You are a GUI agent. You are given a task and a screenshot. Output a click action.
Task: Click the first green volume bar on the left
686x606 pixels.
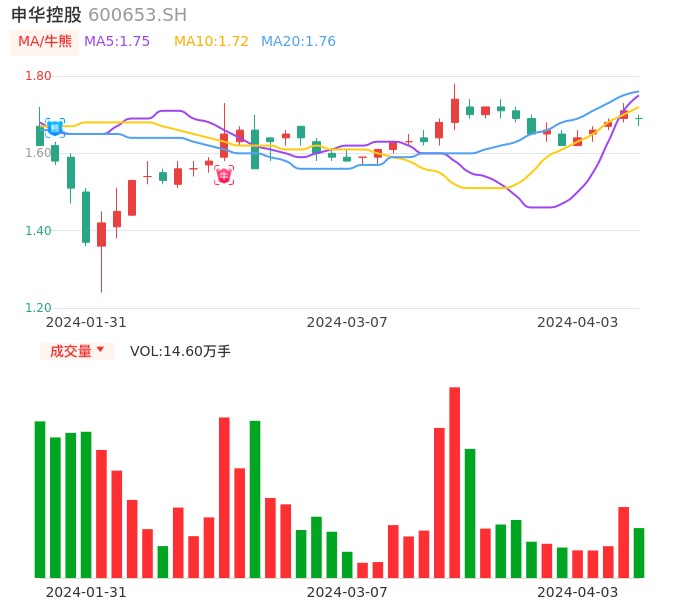point(40,500)
